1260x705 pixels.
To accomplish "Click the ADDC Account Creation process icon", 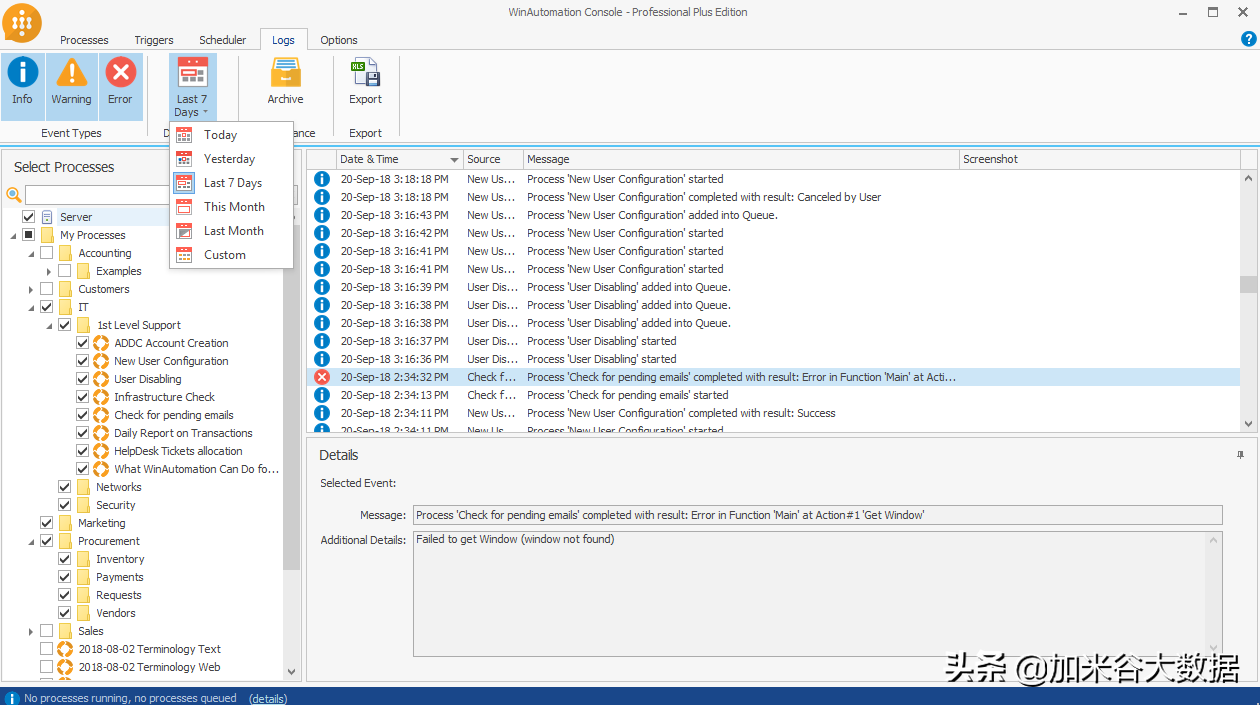I will 101,343.
